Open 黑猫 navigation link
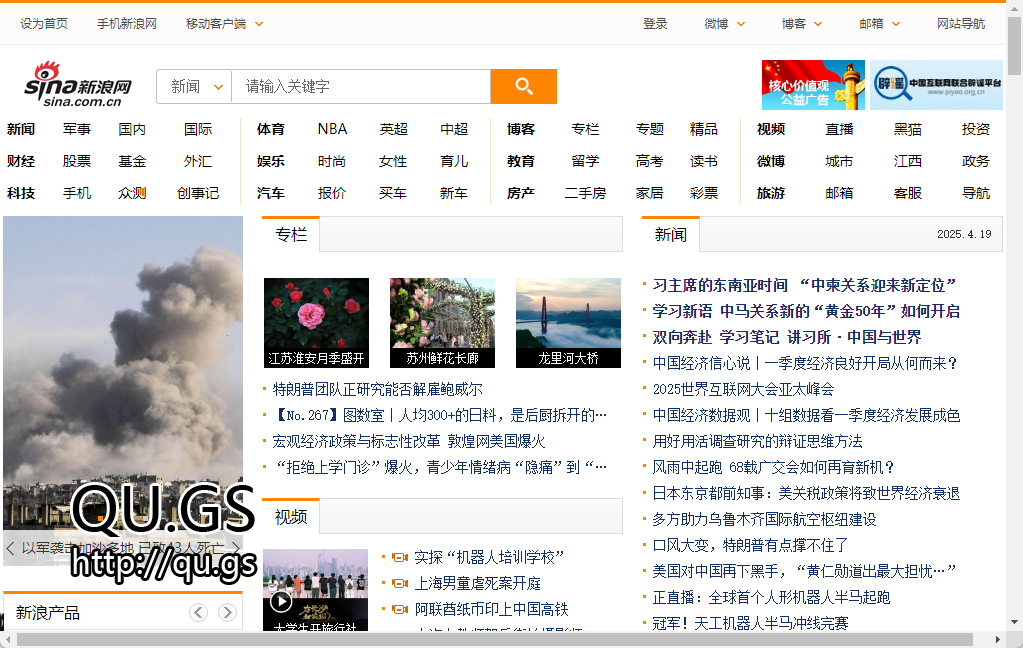1023x648 pixels. click(x=908, y=129)
